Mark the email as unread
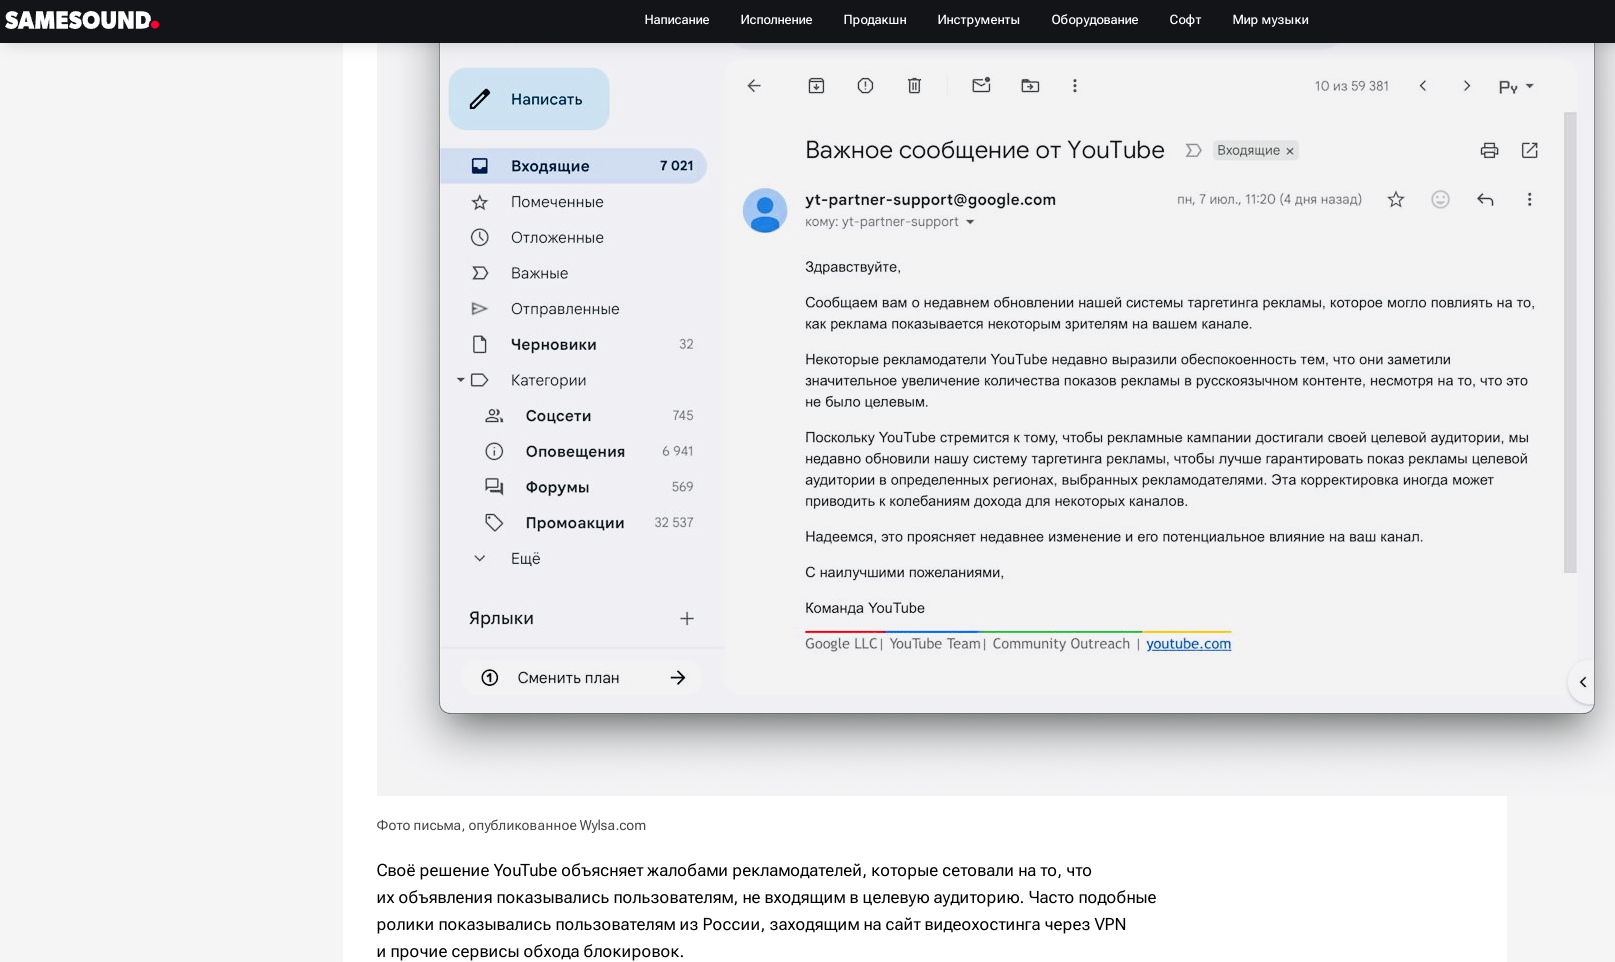Screen dimensions: 1615x962 (981, 86)
